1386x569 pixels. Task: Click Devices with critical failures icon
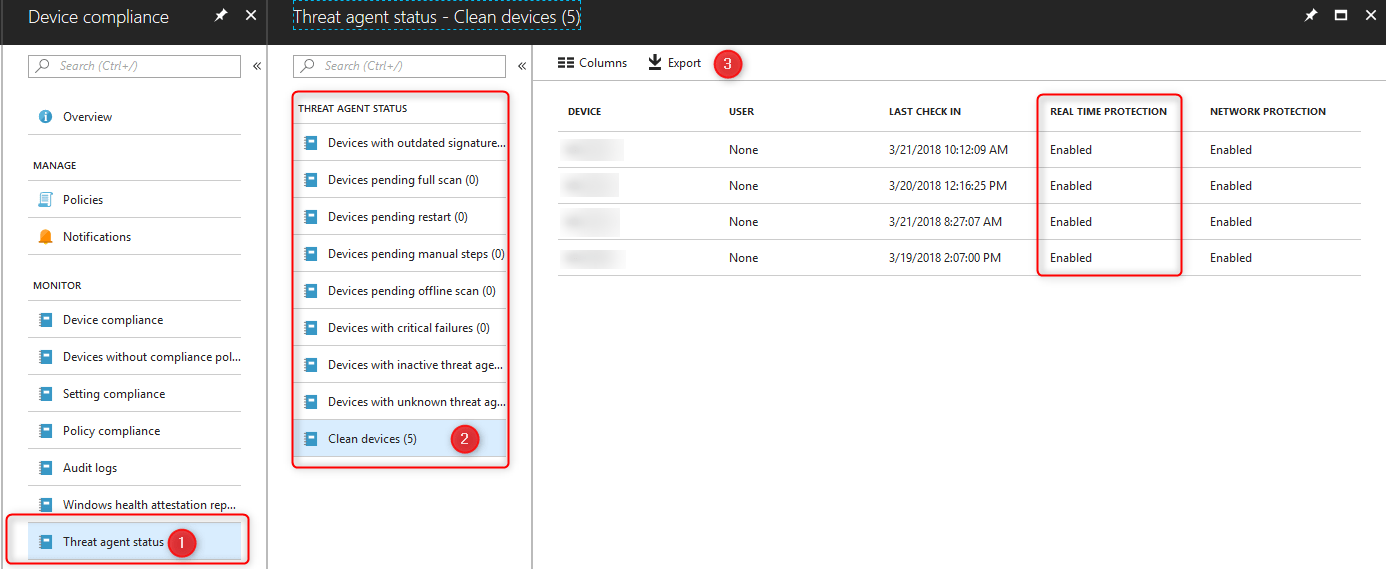pyautogui.click(x=310, y=328)
